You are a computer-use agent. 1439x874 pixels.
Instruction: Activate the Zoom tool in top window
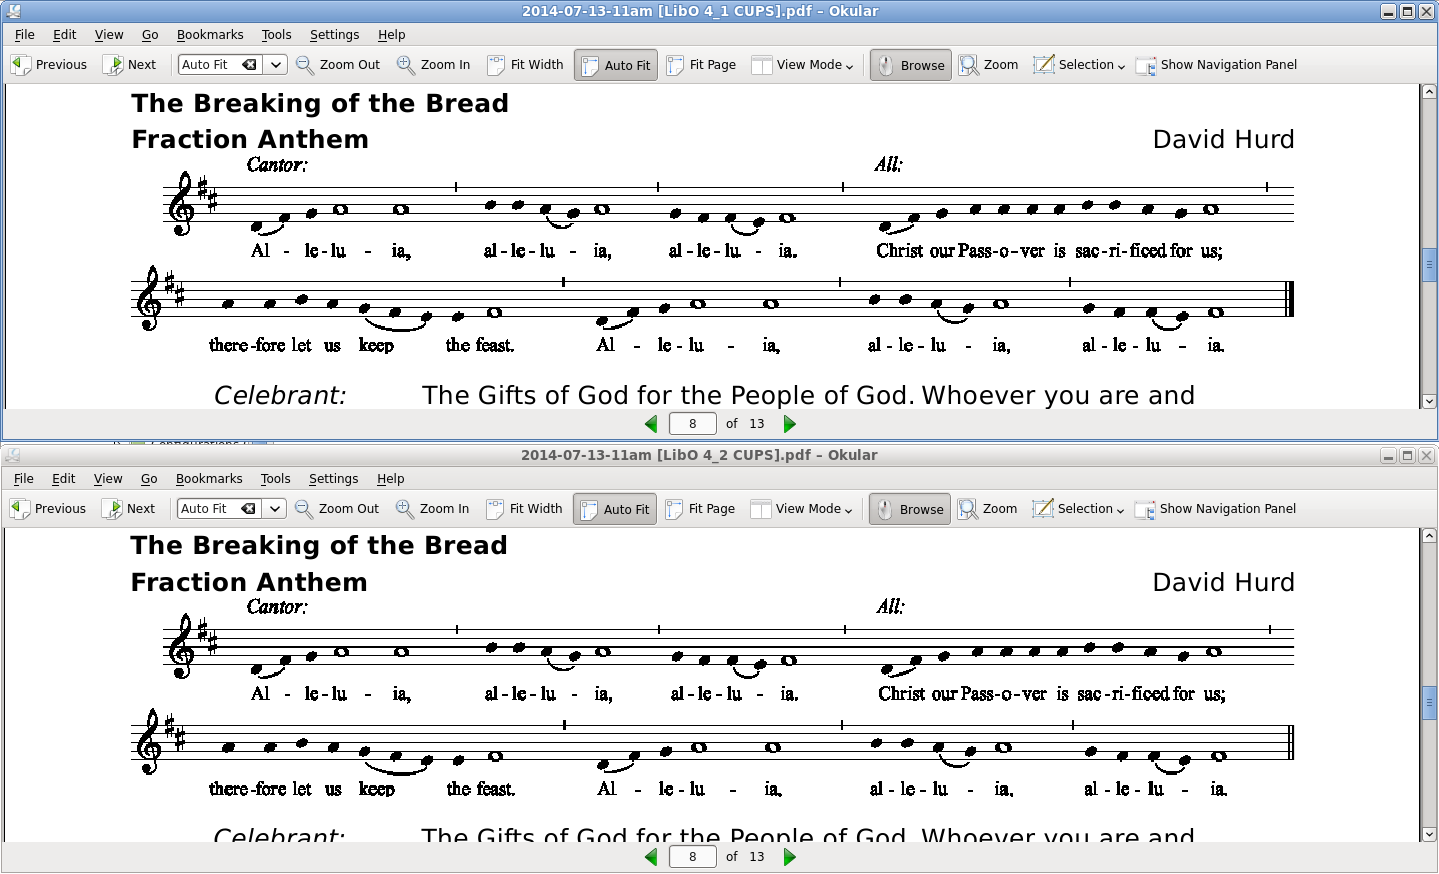tap(988, 65)
